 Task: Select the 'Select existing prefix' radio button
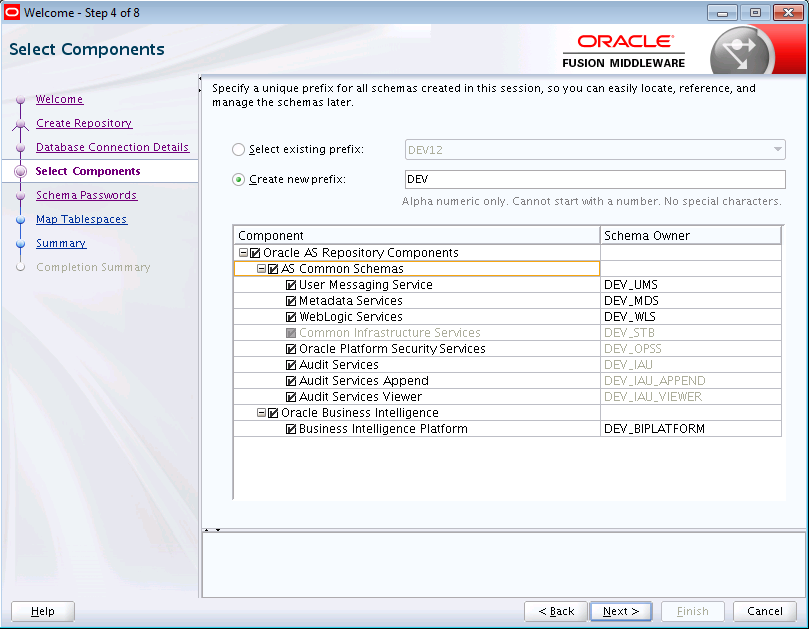[238, 150]
